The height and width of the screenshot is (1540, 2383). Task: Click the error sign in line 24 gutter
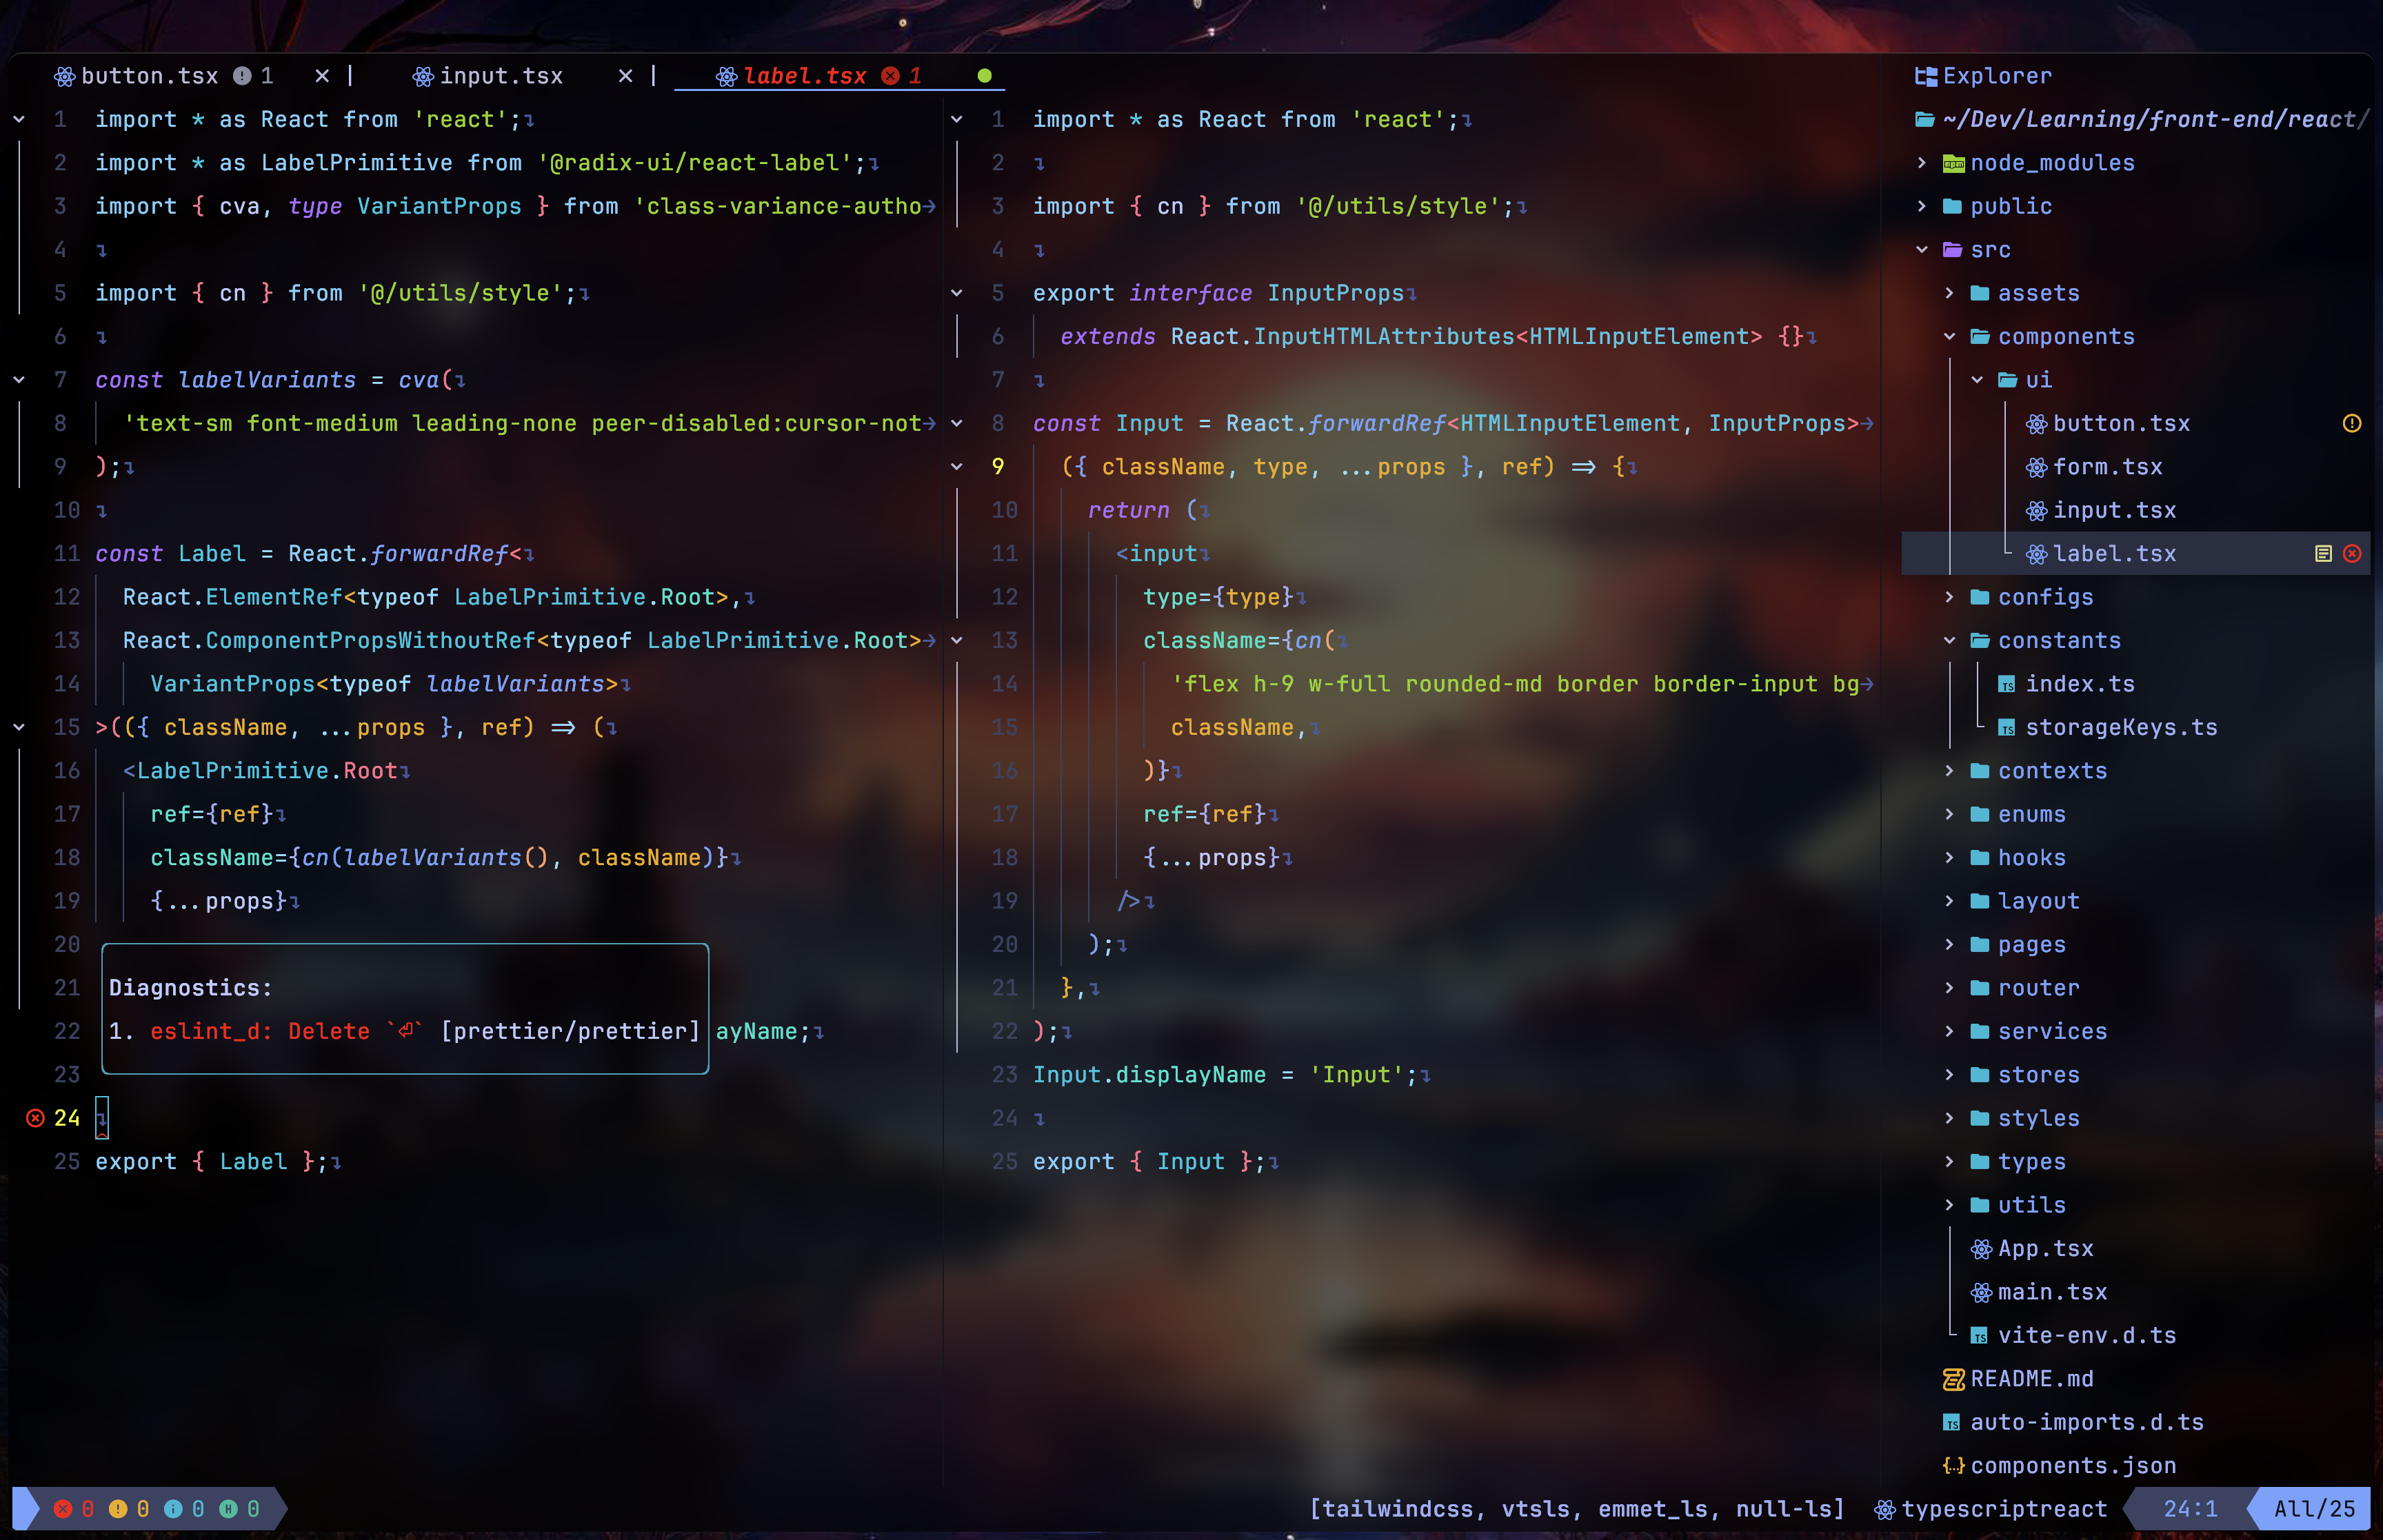tap(35, 1118)
